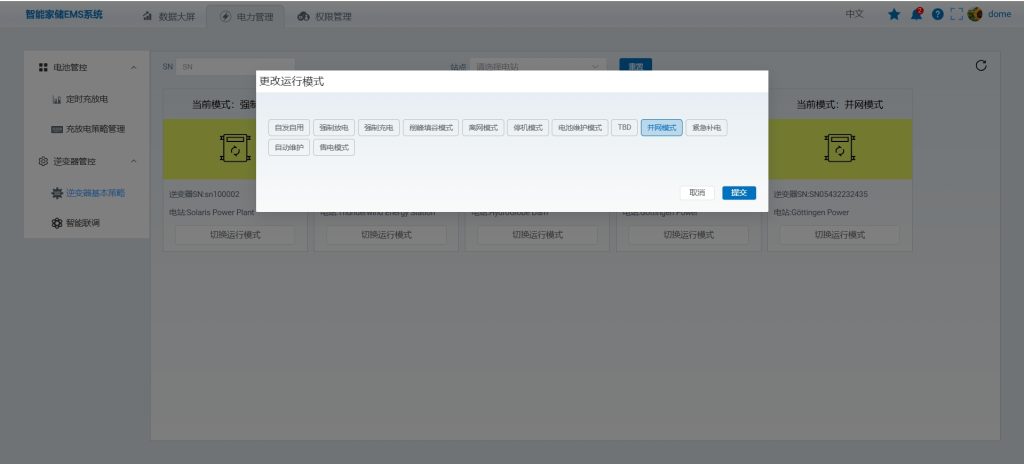Collapse the 电池管控 sidebar group
The width and height of the screenshot is (1024, 464).
click(x=134, y=67)
